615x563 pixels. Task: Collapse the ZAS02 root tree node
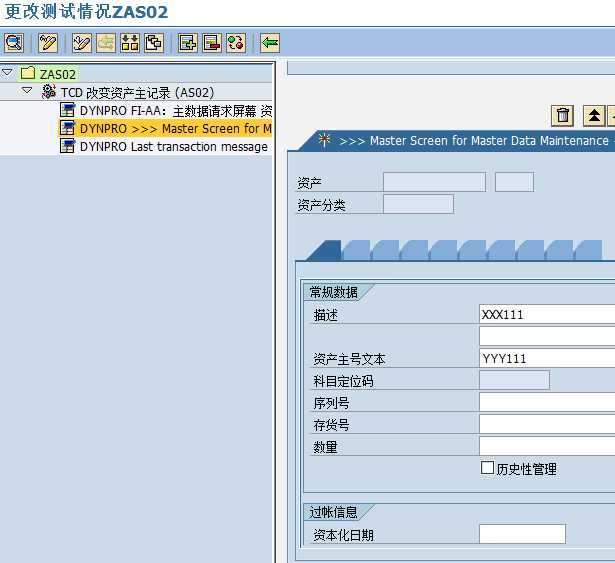[x=7, y=72]
